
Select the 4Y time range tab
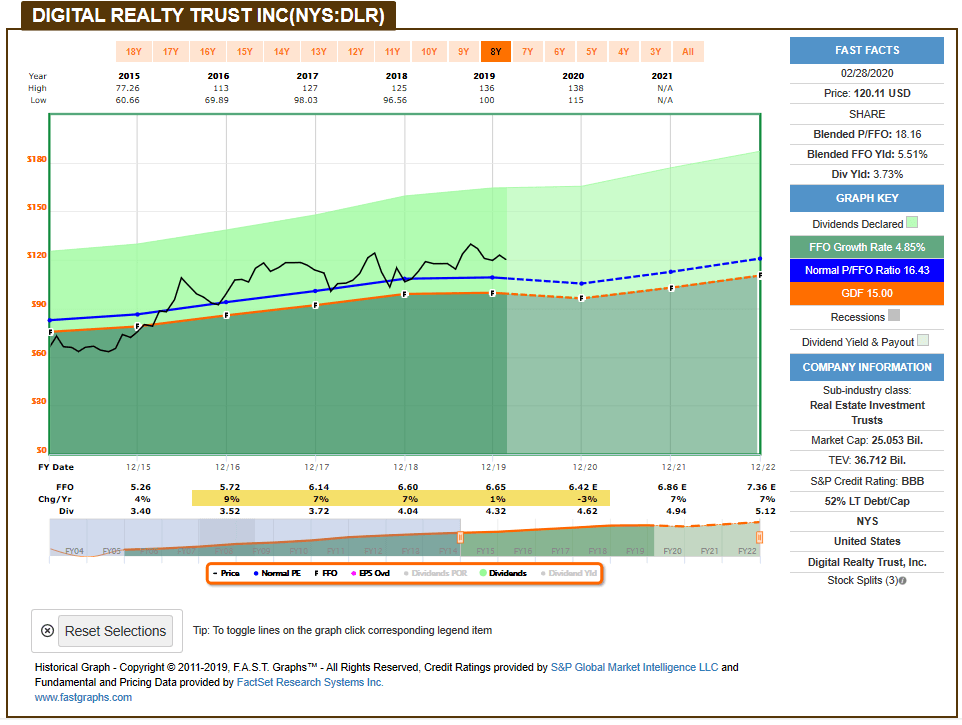coord(623,52)
